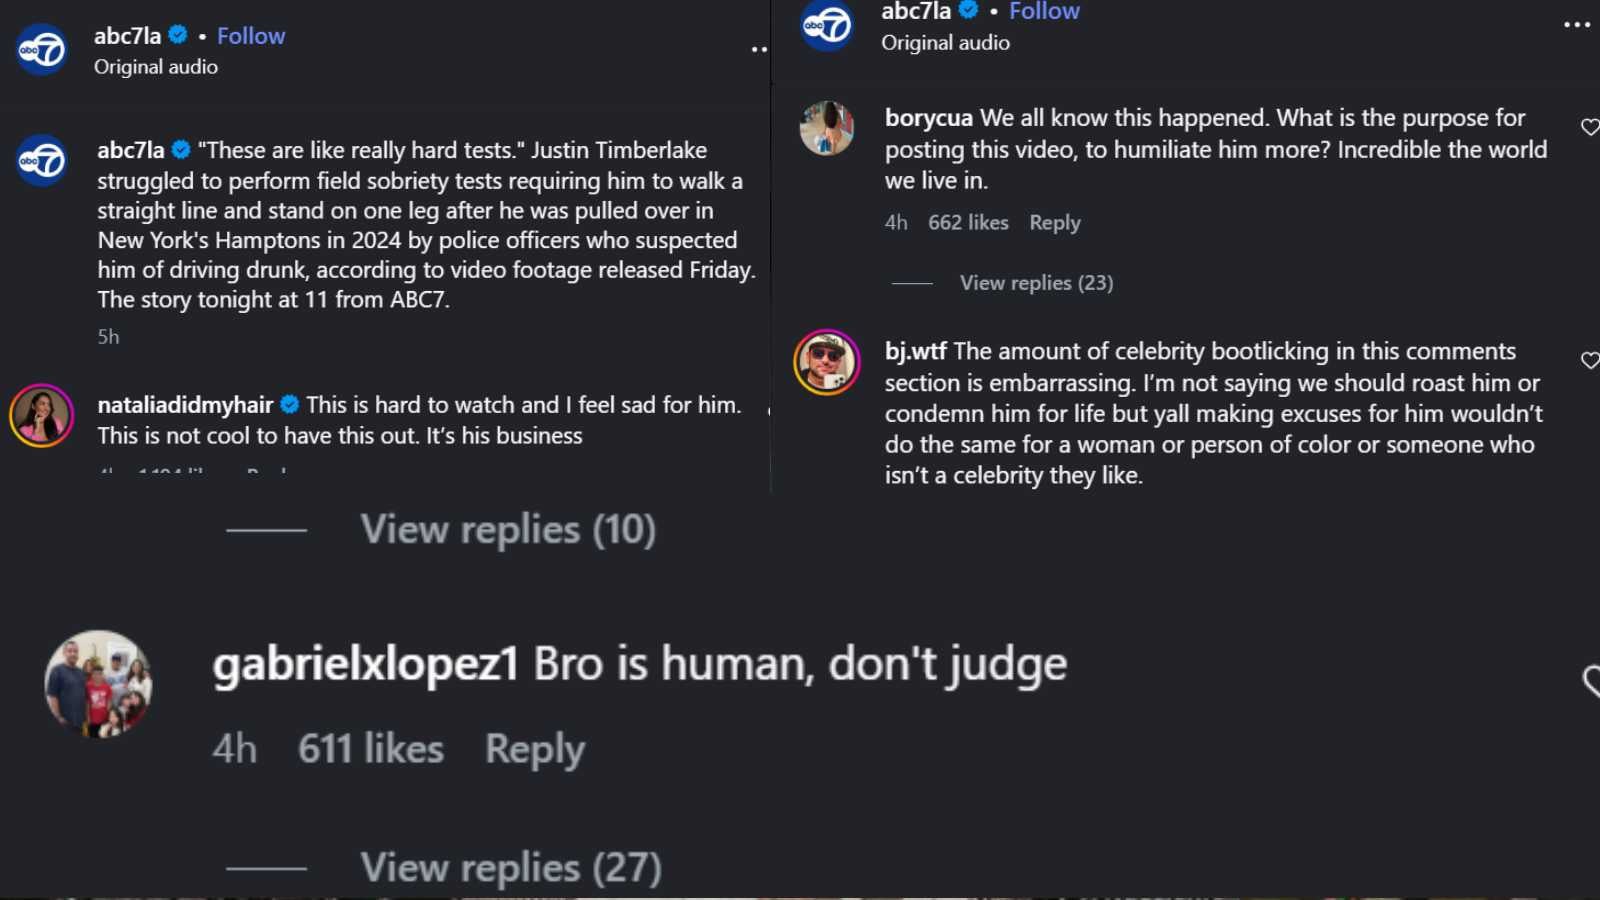This screenshot has width=1600, height=900.
Task: Reply to gabrielxlopez1's comment
Action: pyautogui.click(x=535, y=749)
